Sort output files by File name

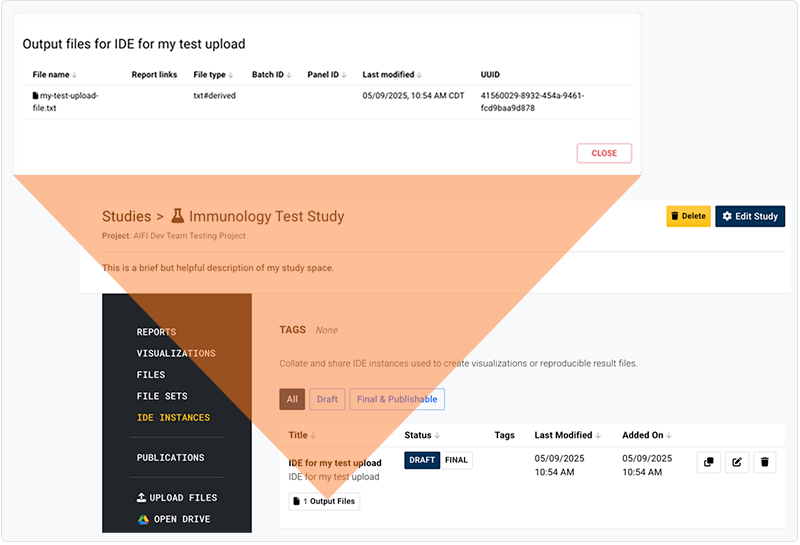click(54, 75)
